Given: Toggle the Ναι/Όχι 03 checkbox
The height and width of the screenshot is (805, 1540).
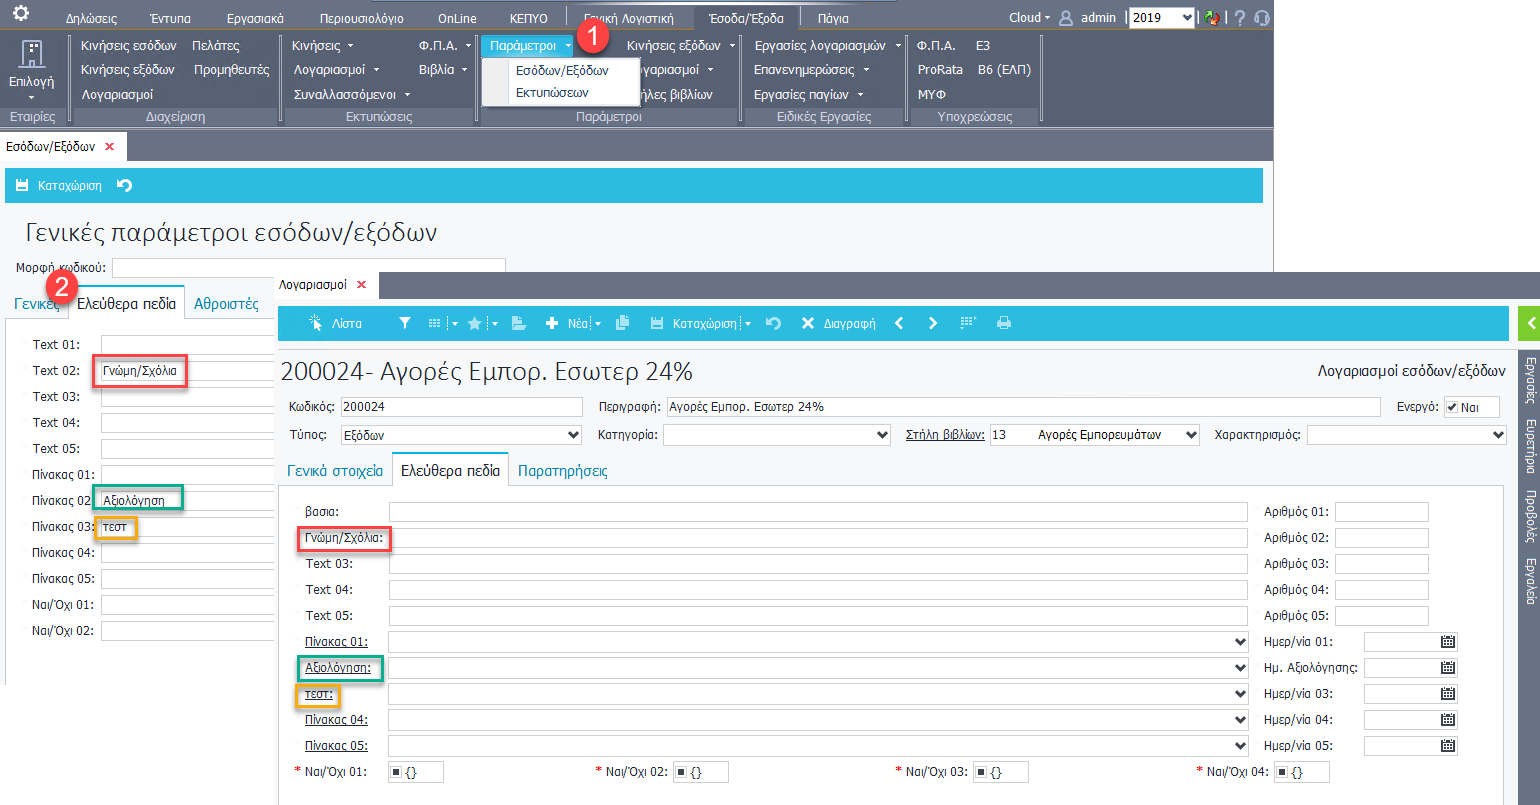Looking at the screenshot, I should [982, 771].
